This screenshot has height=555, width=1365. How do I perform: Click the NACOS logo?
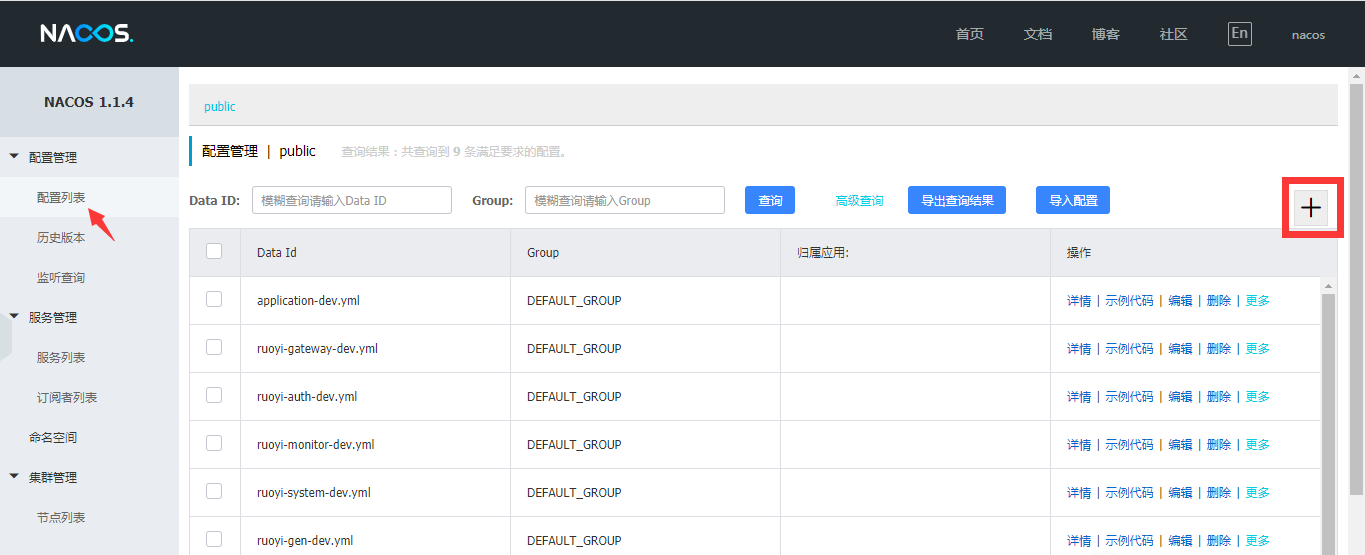(87, 34)
